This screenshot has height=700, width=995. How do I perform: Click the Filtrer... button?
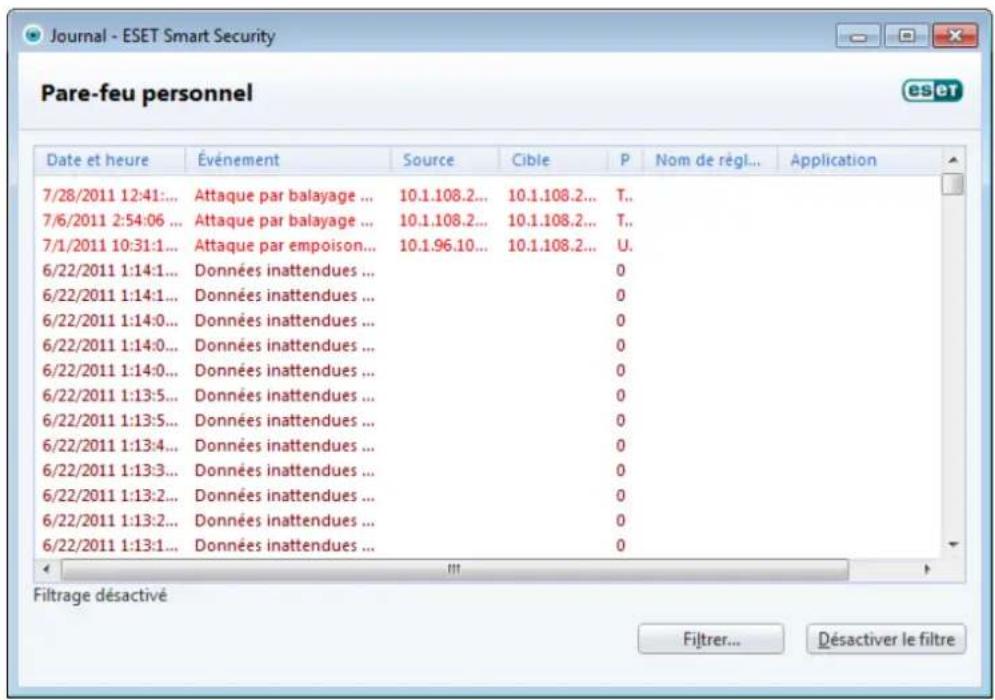[711, 638]
